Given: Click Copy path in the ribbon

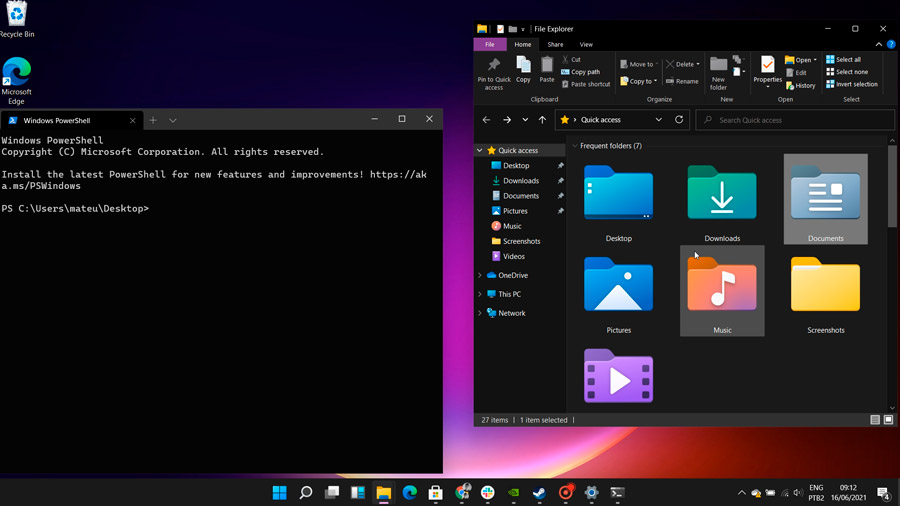Looking at the screenshot, I should [x=580, y=72].
